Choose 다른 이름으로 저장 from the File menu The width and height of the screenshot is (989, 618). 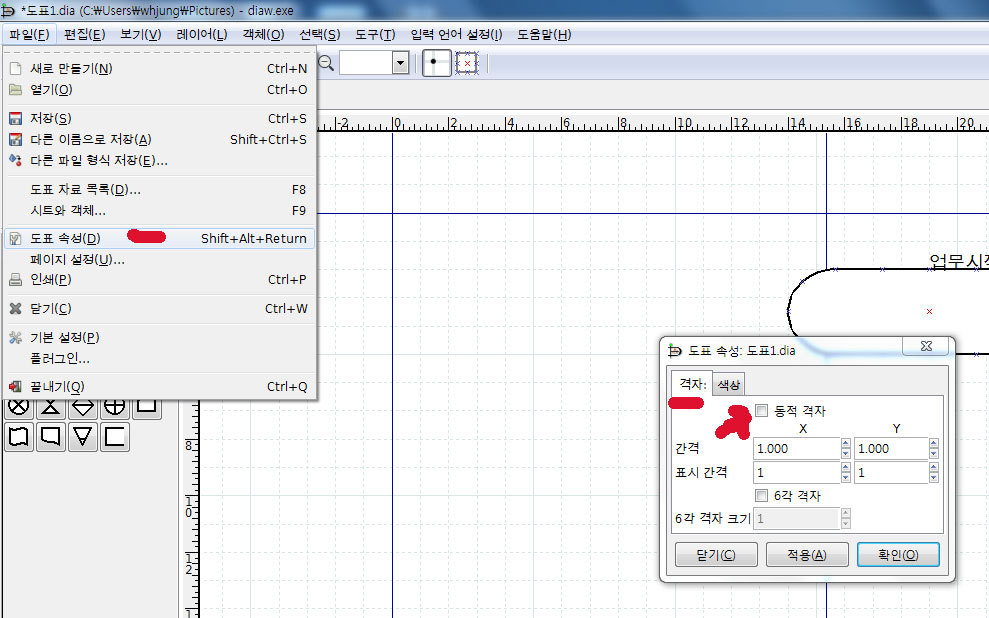coord(90,139)
